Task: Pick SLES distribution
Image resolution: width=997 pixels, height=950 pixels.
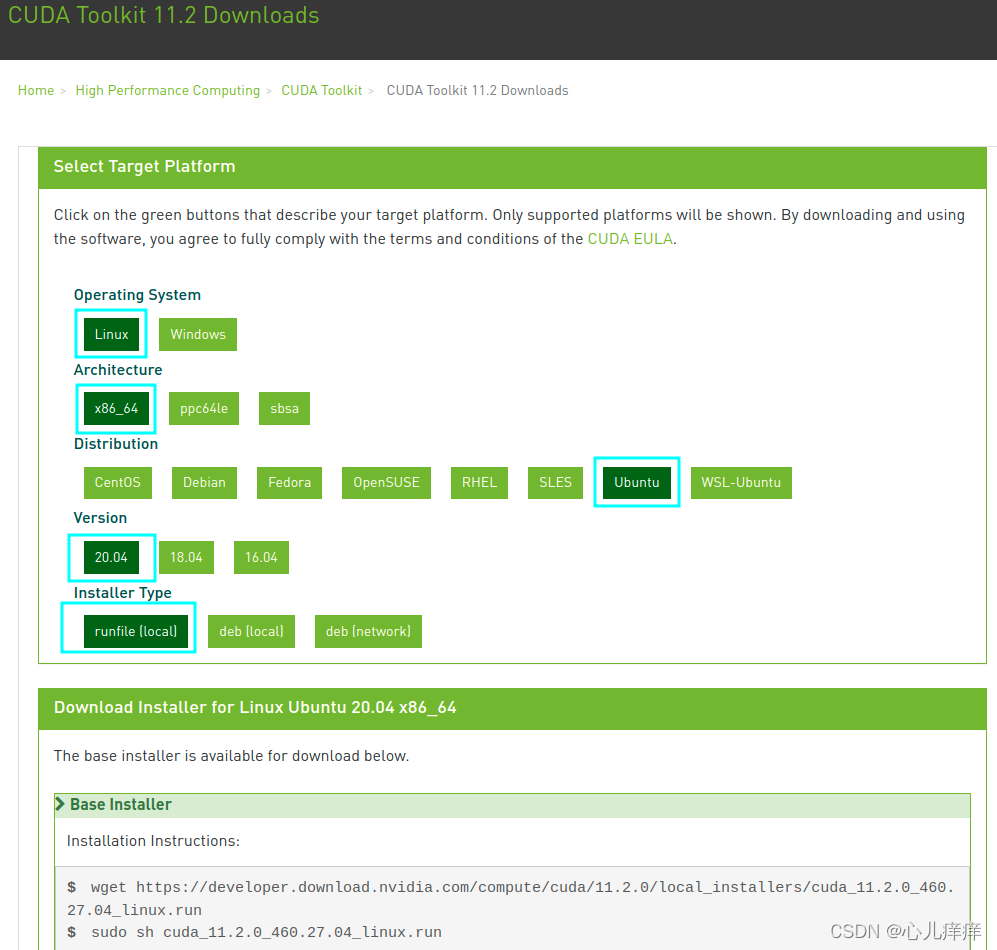Action: point(555,483)
